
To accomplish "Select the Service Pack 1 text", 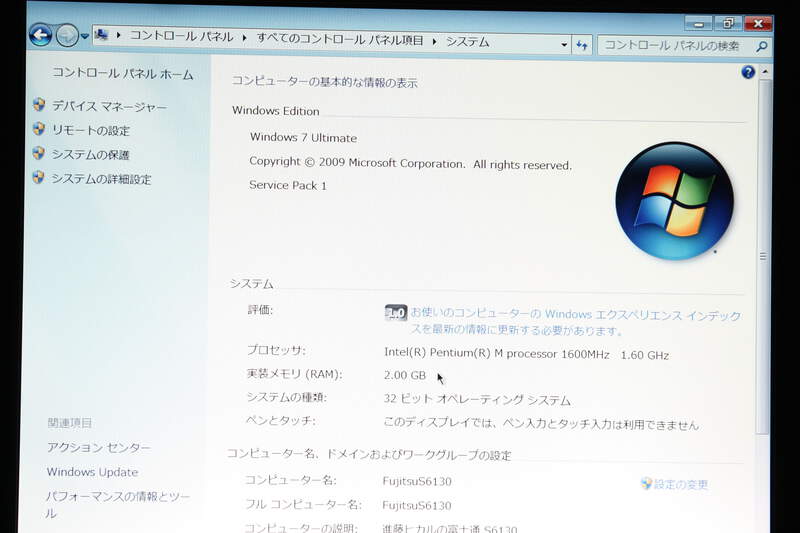I will [288, 185].
